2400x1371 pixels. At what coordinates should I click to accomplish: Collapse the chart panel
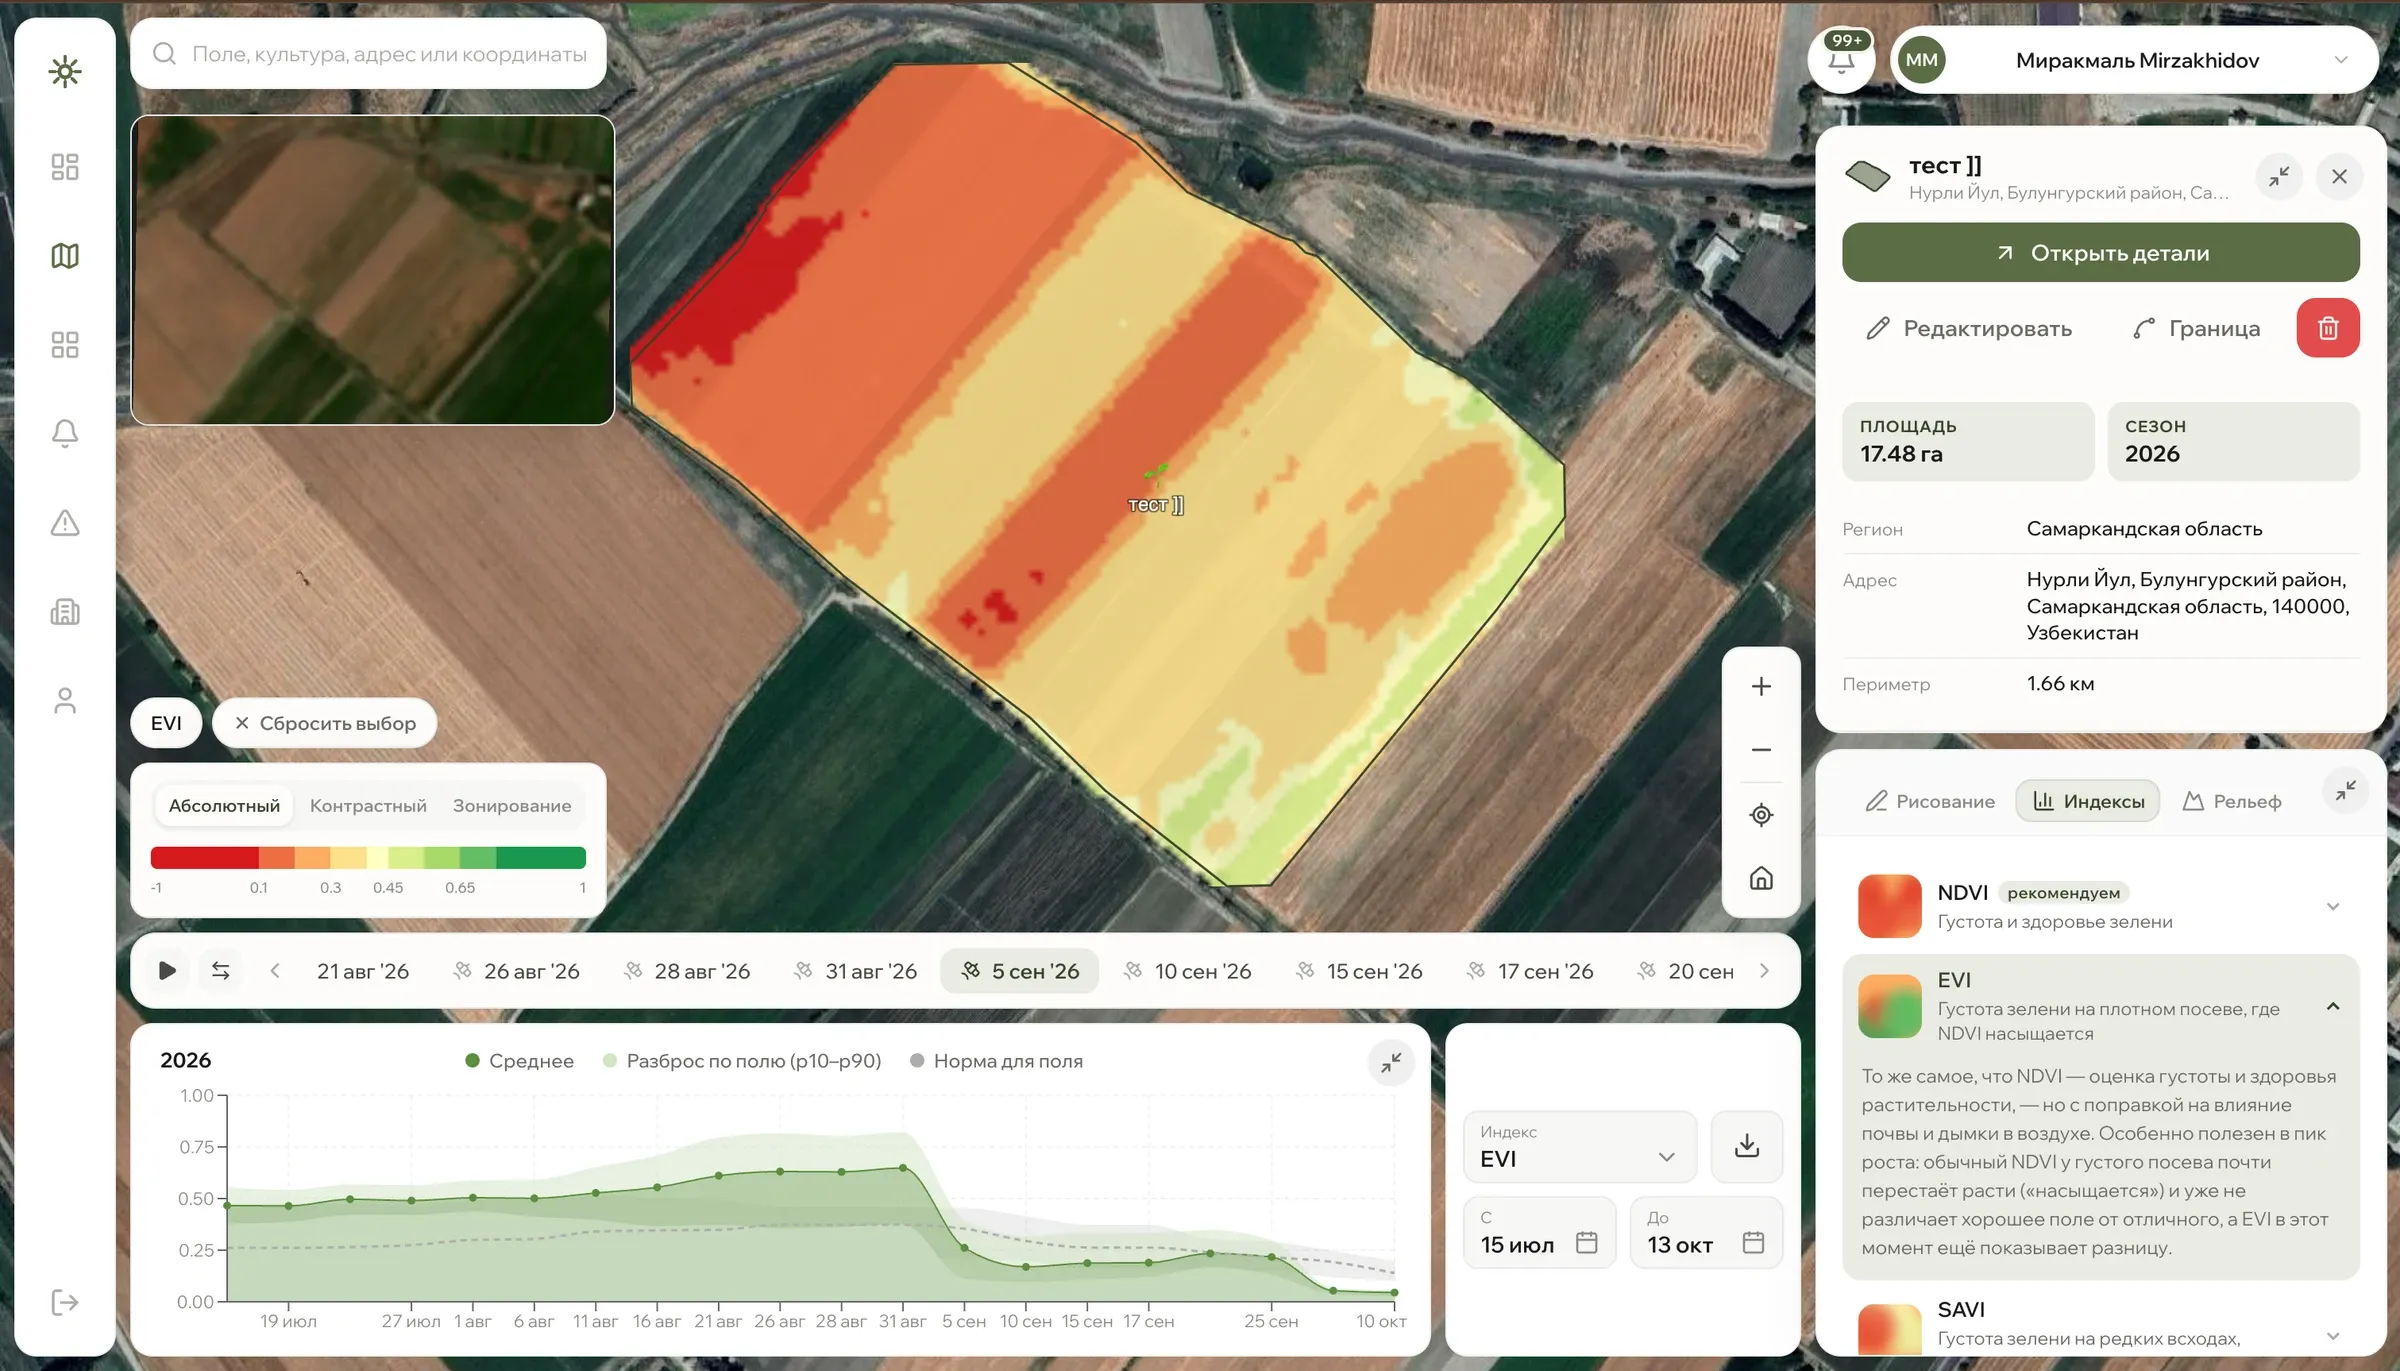[x=1391, y=1063]
